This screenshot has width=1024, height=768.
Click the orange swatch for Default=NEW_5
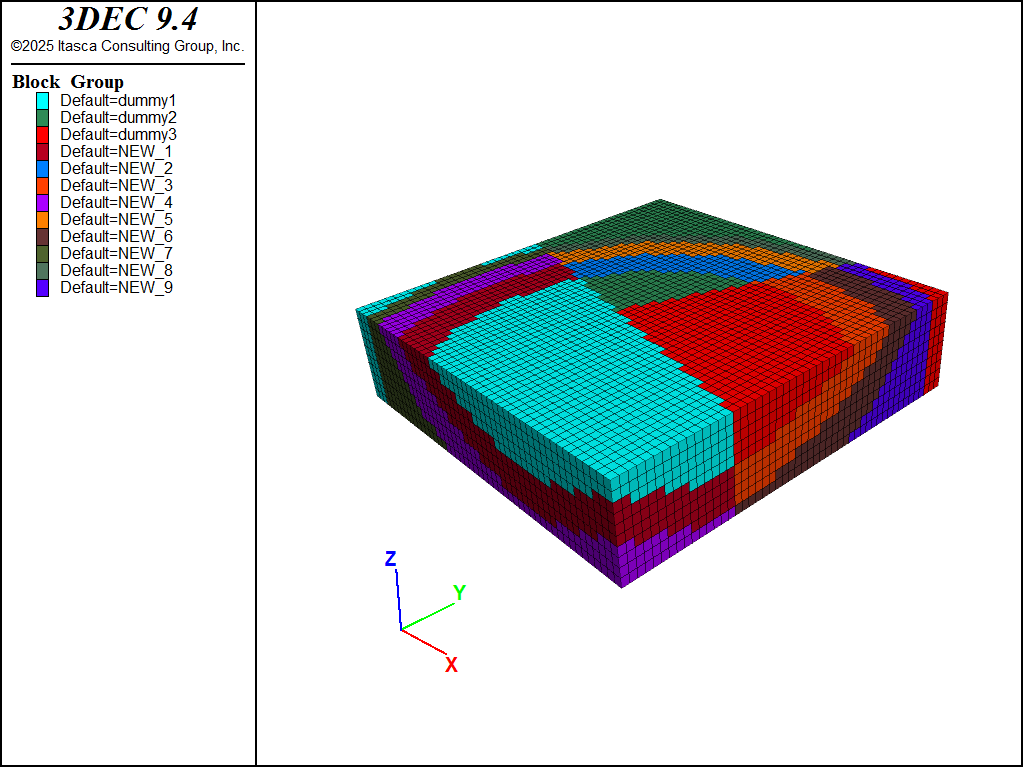[43, 220]
